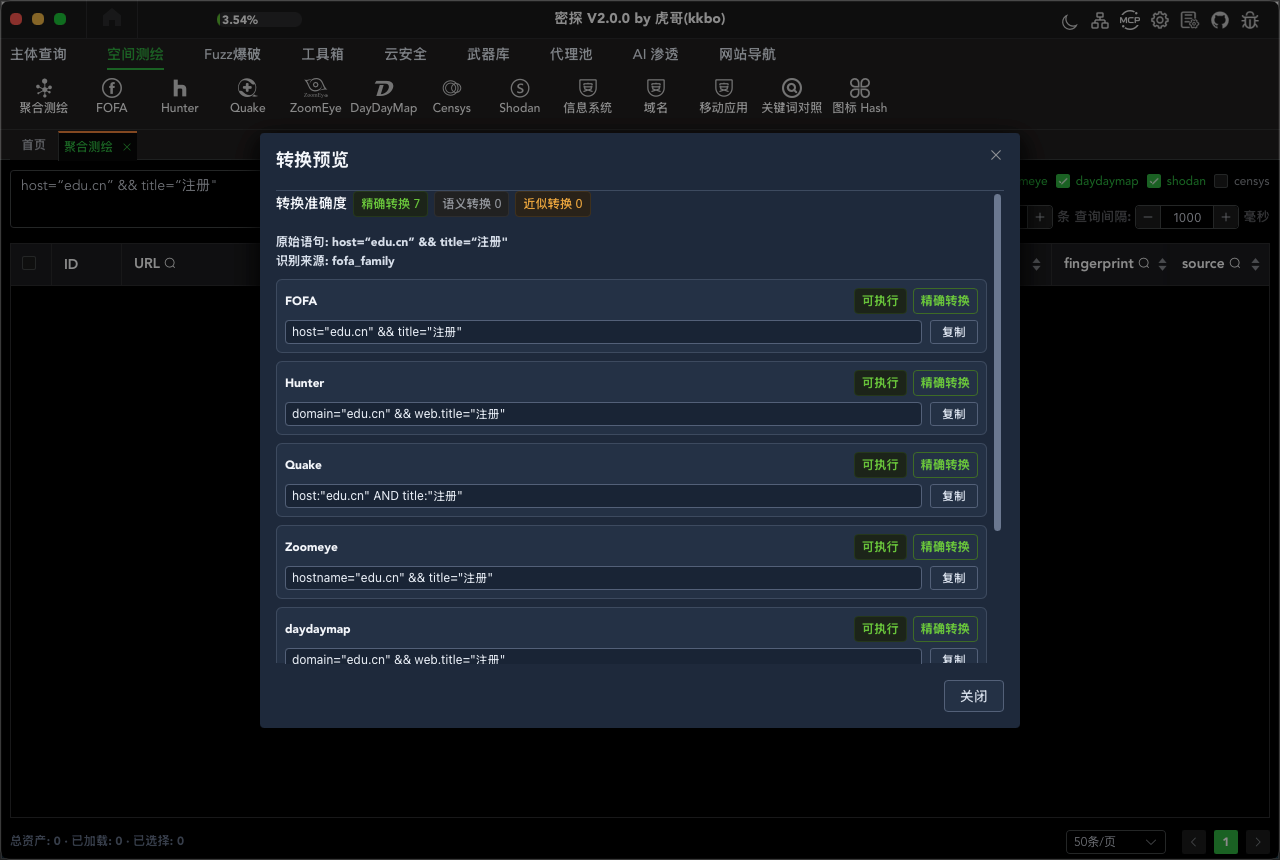Switch to the 主体查询 menu
The width and height of the screenshot is (1280, 860).
(x=39, y=54)
